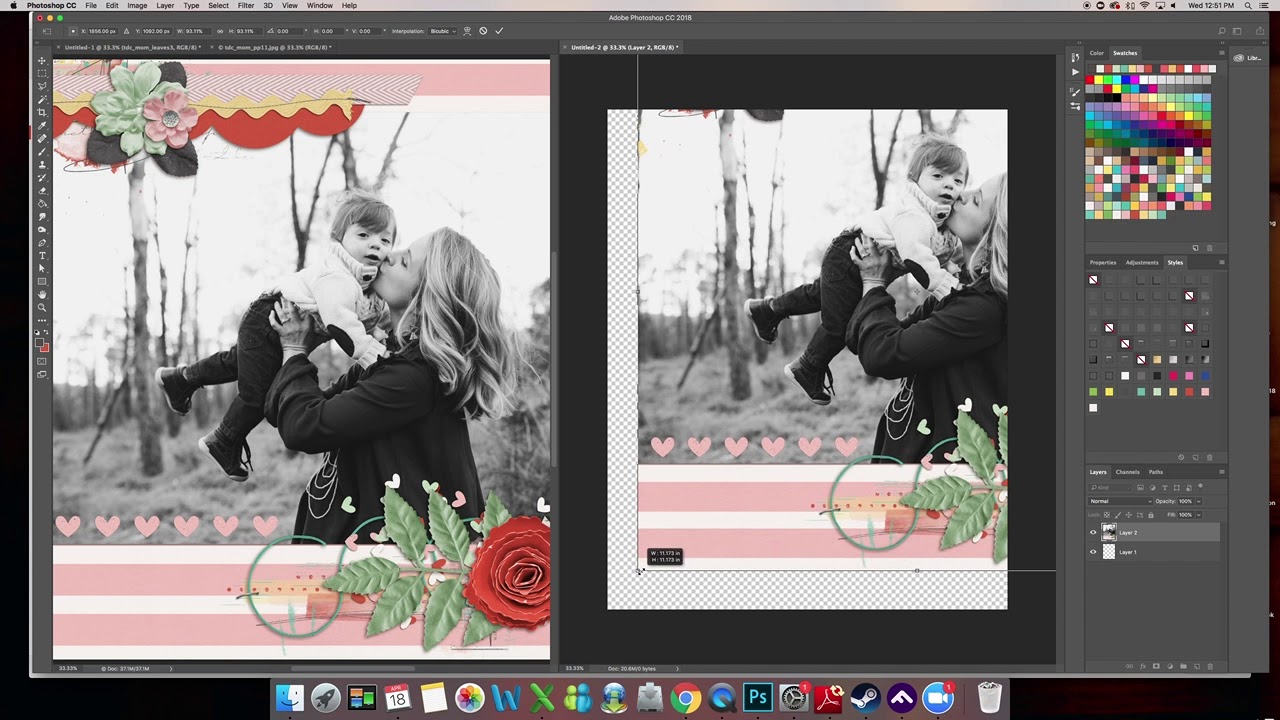1280x720 pixels.
Task: Open the Fill dropdown arrow
Action: coord(1199,515)
